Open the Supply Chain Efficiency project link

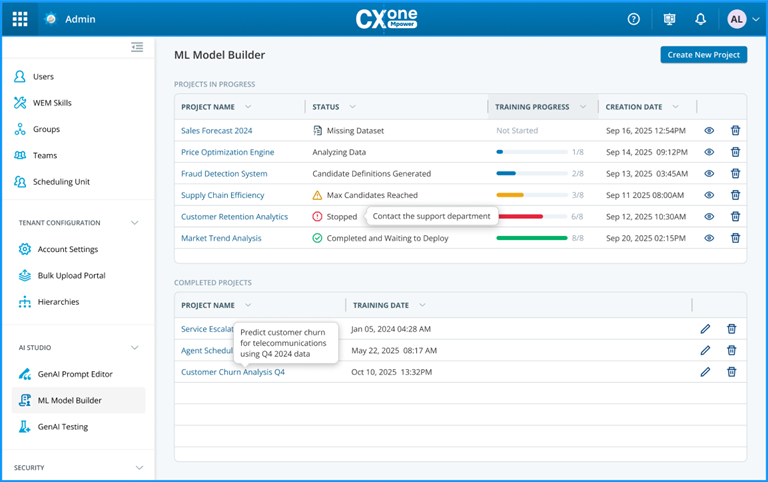pyautogui.click(x=222, y=195)
